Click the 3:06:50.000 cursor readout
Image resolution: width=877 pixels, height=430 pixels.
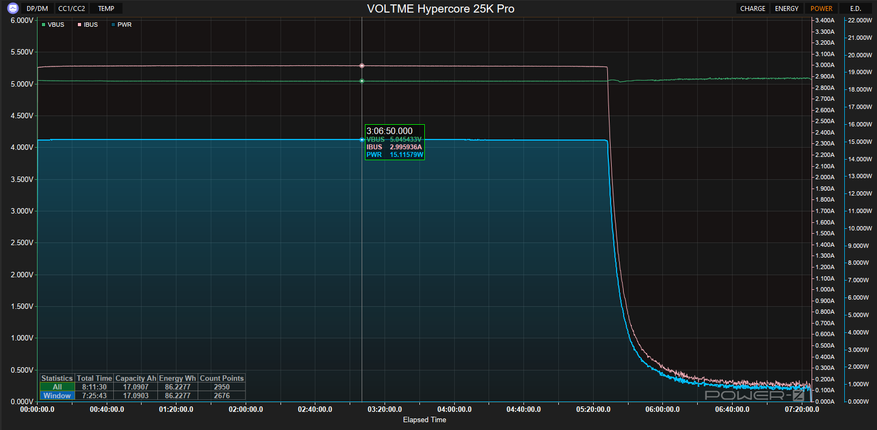point(389,130)
